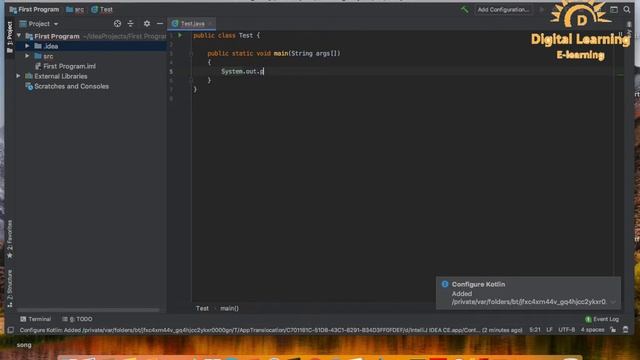Click the 5:21 cursor position indicator

[x=535, y=330]
